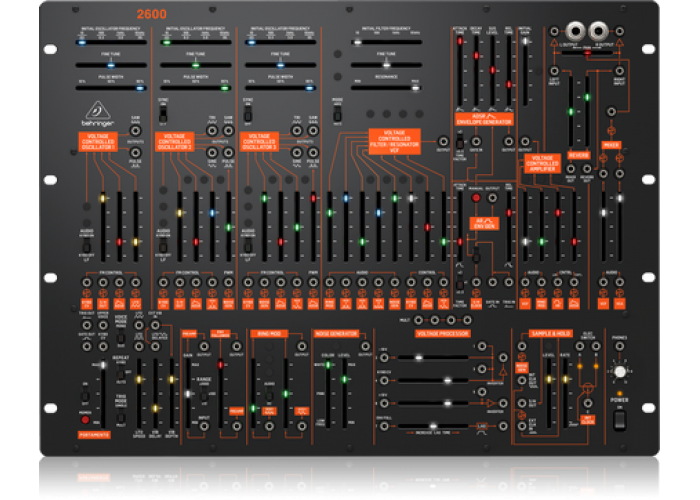Click the ADSR attack time slider handle
The image size is (700, 500).
(460, 41)
